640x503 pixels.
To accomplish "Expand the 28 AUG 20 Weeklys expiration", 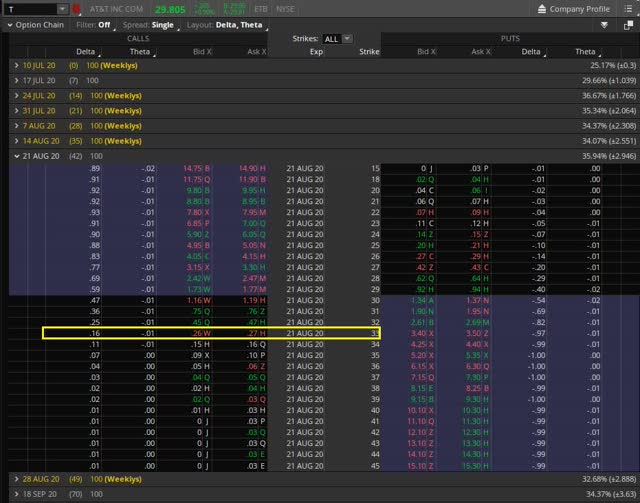I will pyautogui.click(x=16, y=479).
